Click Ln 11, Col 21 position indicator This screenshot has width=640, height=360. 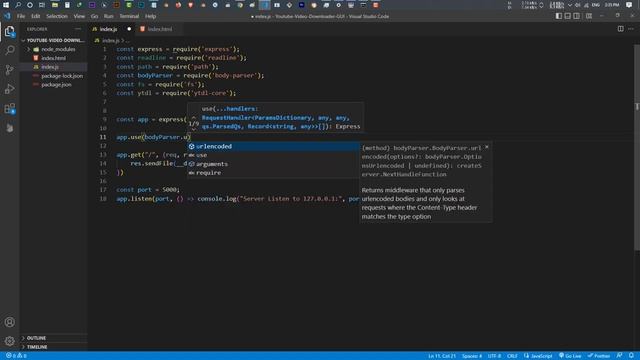tap(442, 356)
